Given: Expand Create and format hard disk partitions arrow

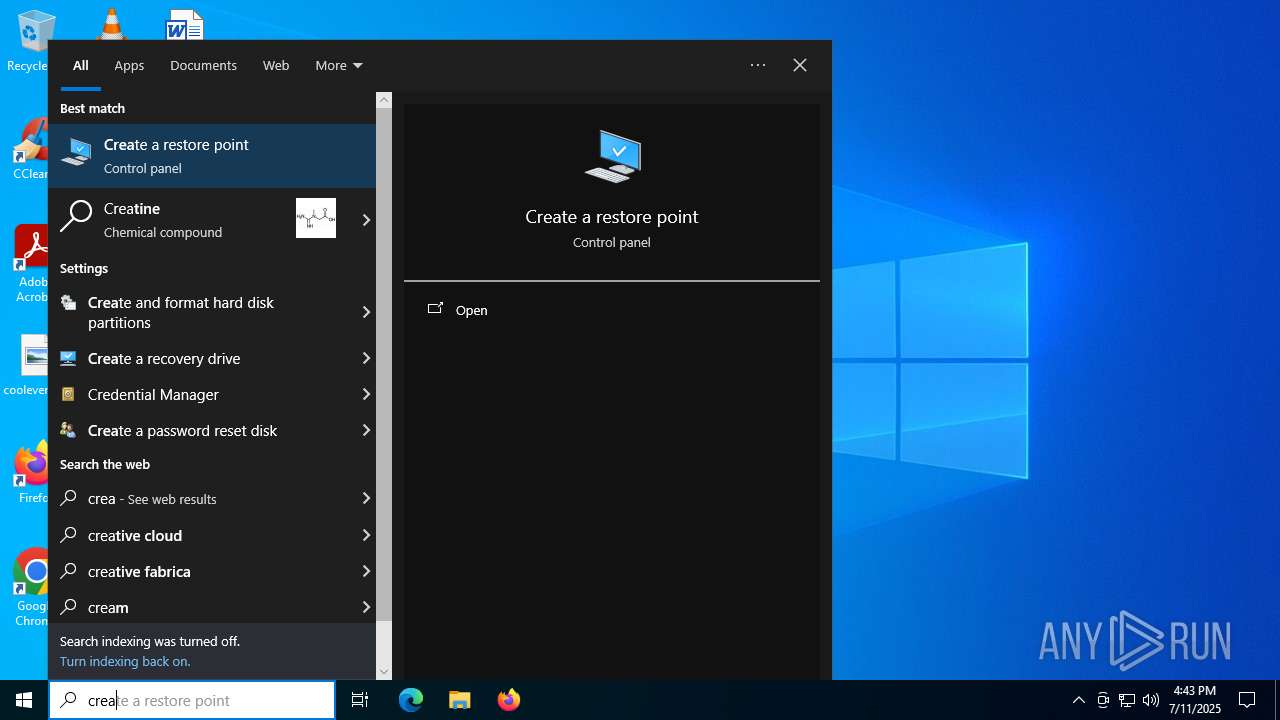Looking at the screenshot, I should tap(366, 312).
